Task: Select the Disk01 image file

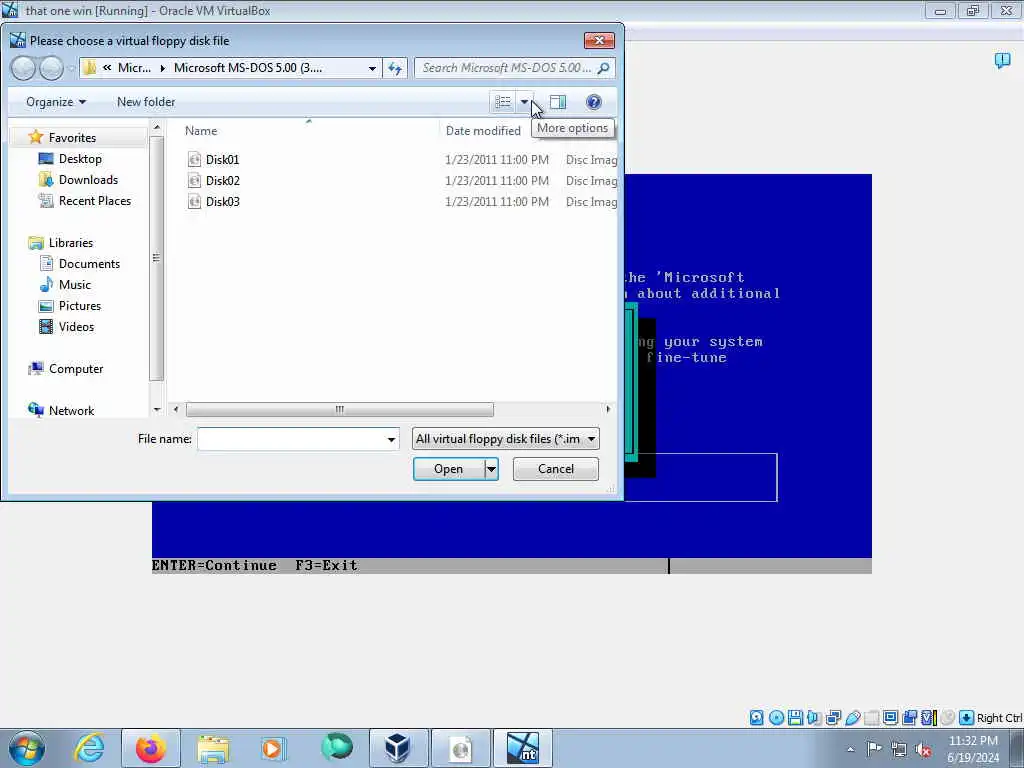Action: (x=223, y=159)
